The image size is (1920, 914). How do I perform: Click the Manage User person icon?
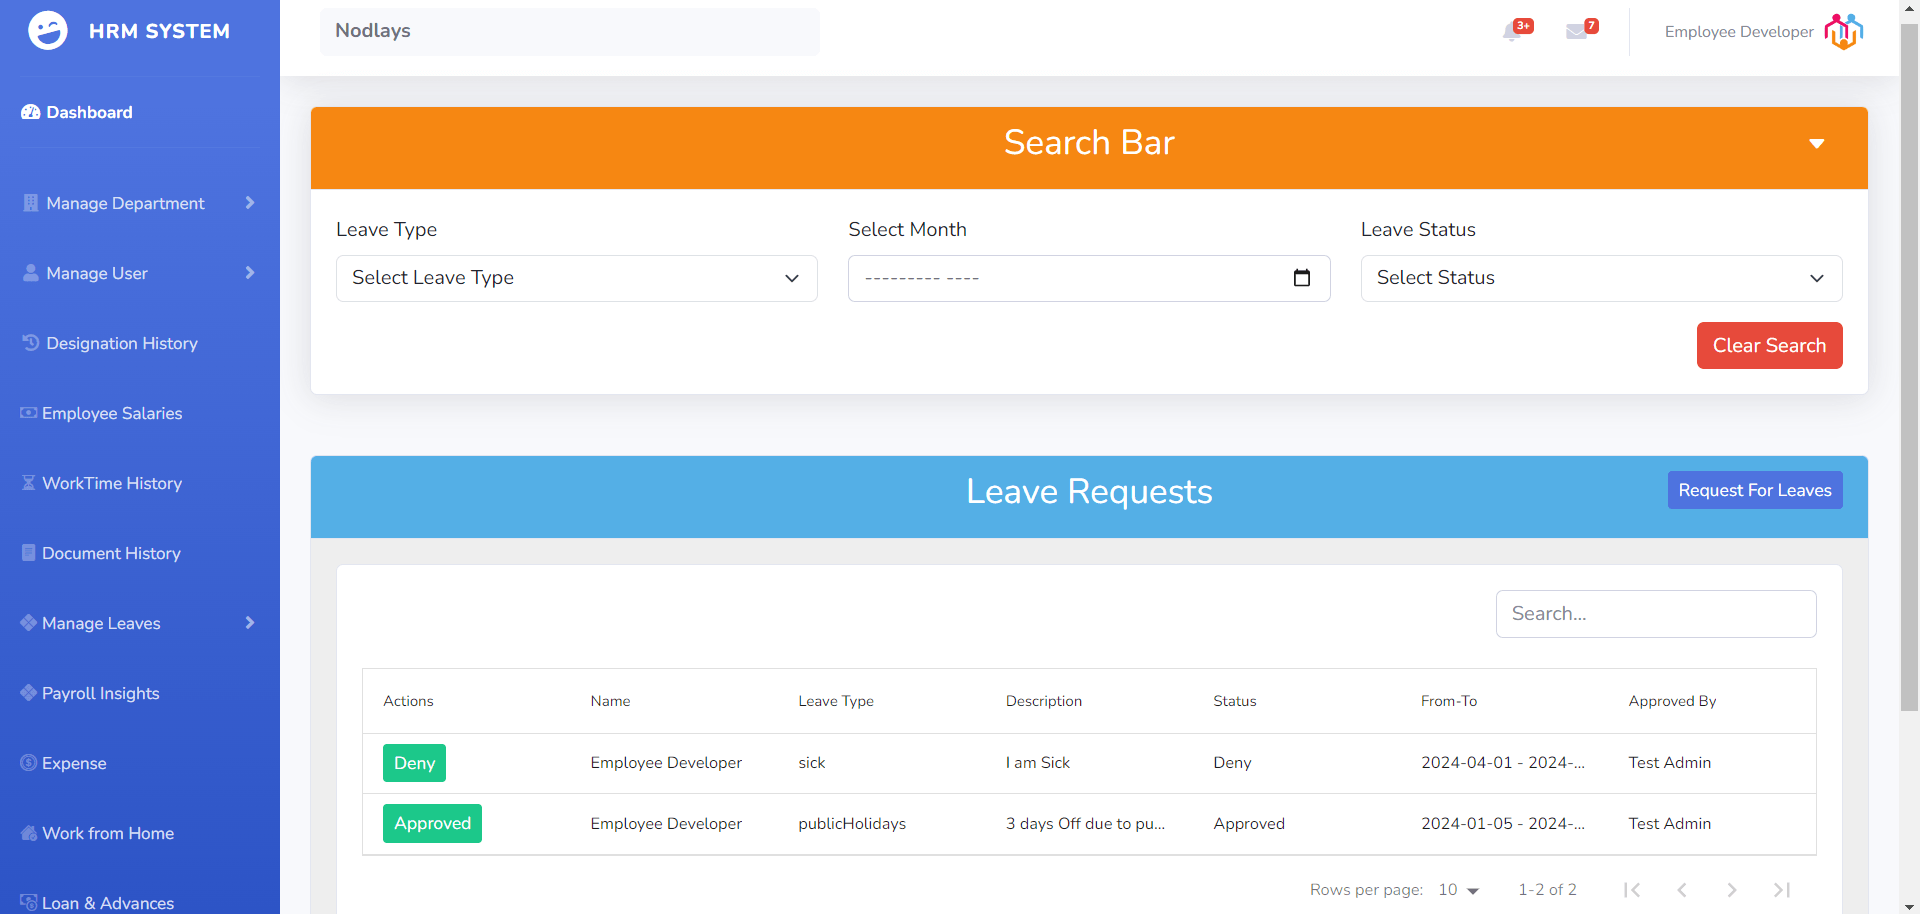tap(31, 273)
